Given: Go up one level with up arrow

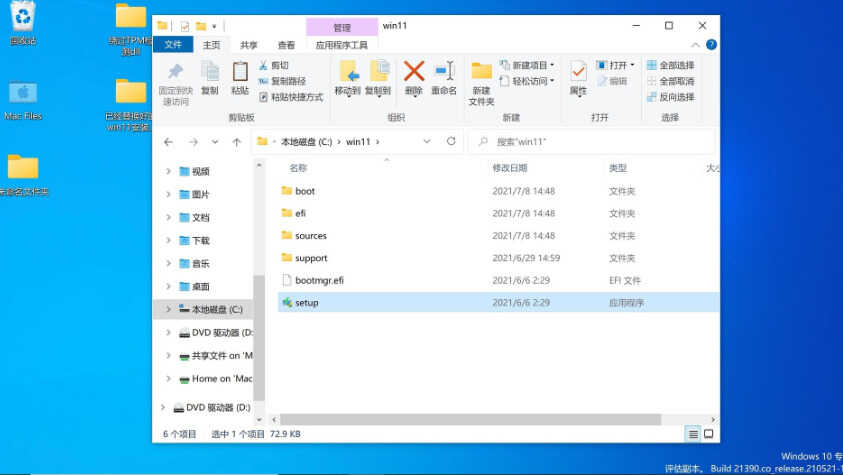Looking at the screenshot, I should tap(237, 142).
